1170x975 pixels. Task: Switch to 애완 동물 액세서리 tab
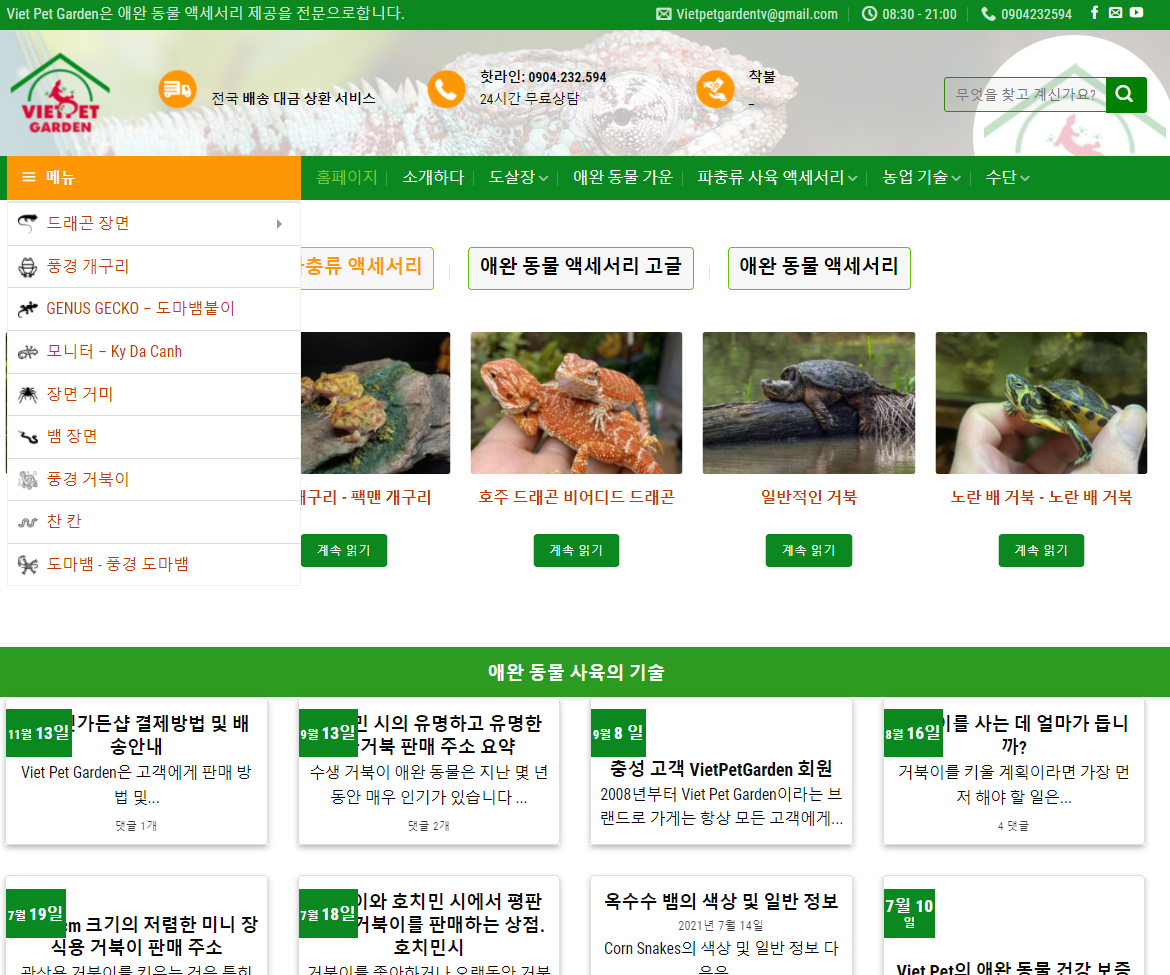pos(819,268)
